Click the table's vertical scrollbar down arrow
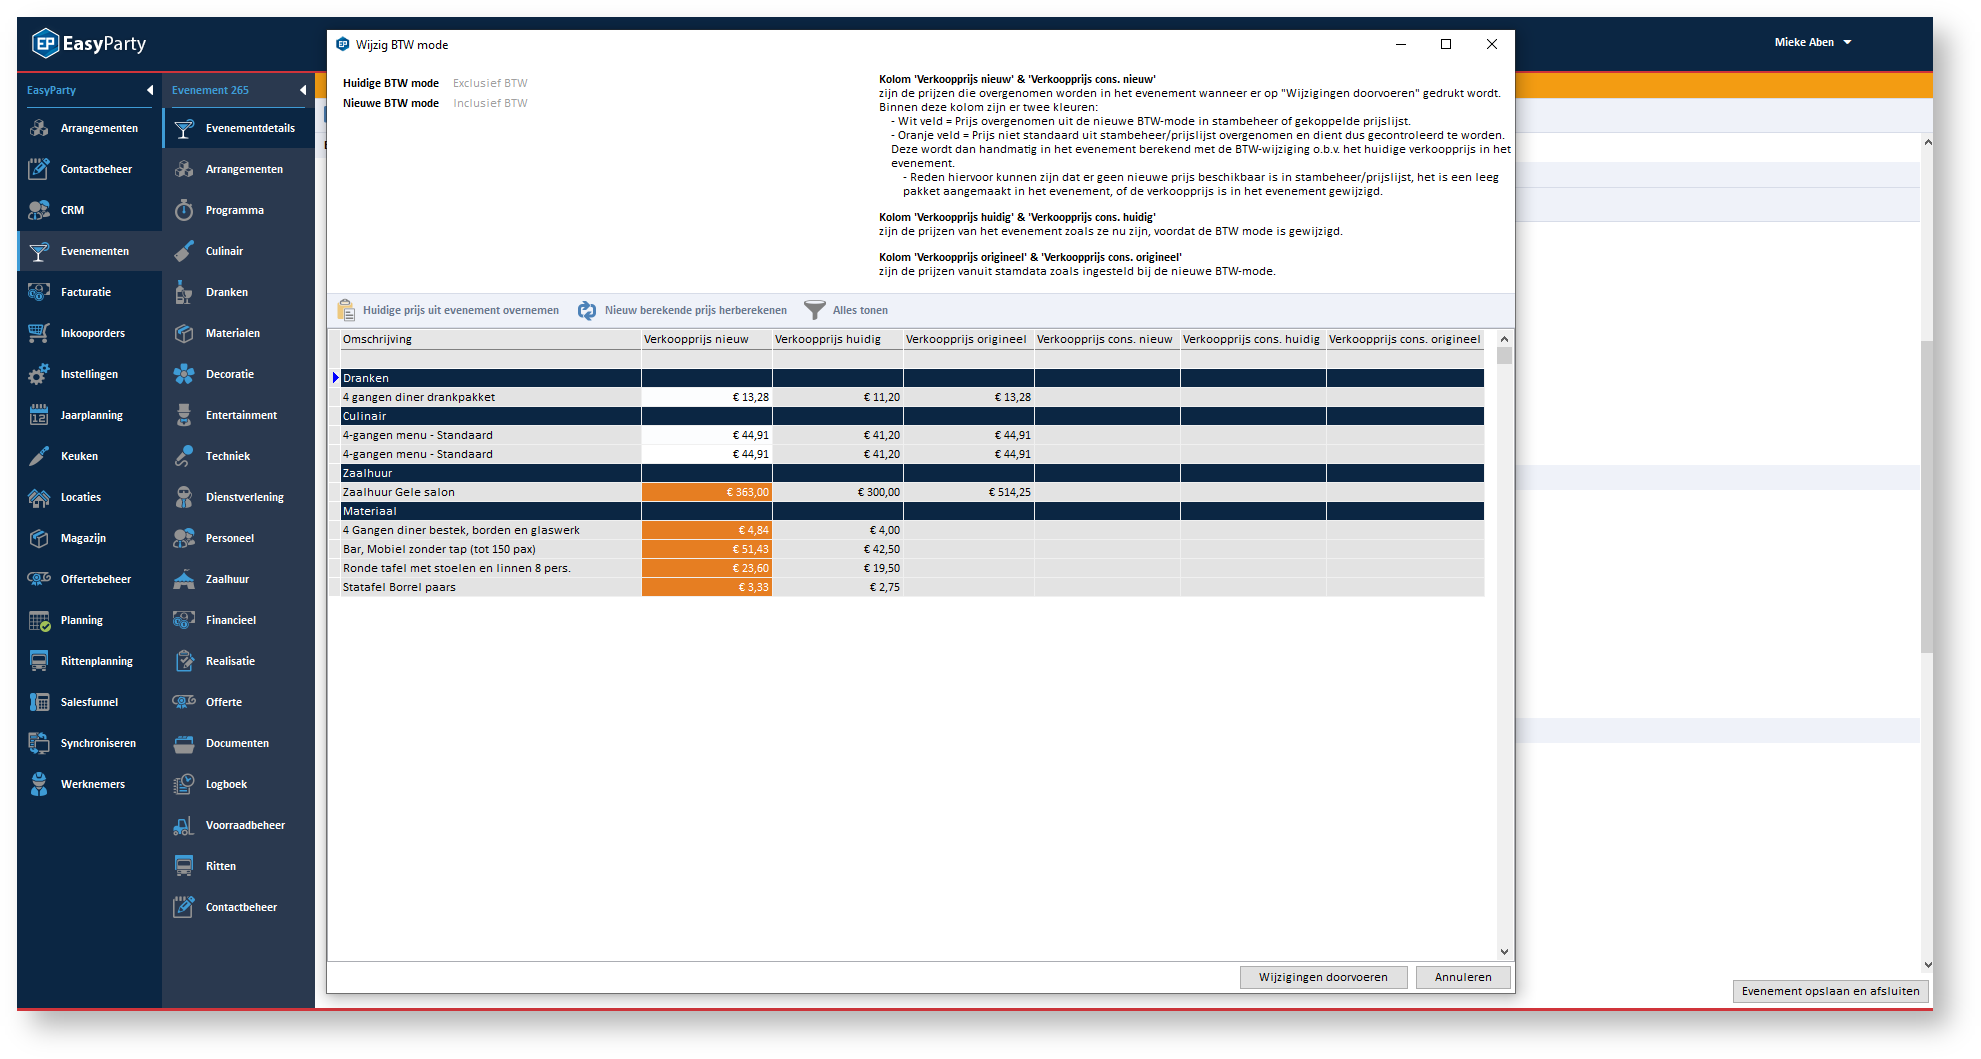 pyautogui.click(x=1504, y=952)
